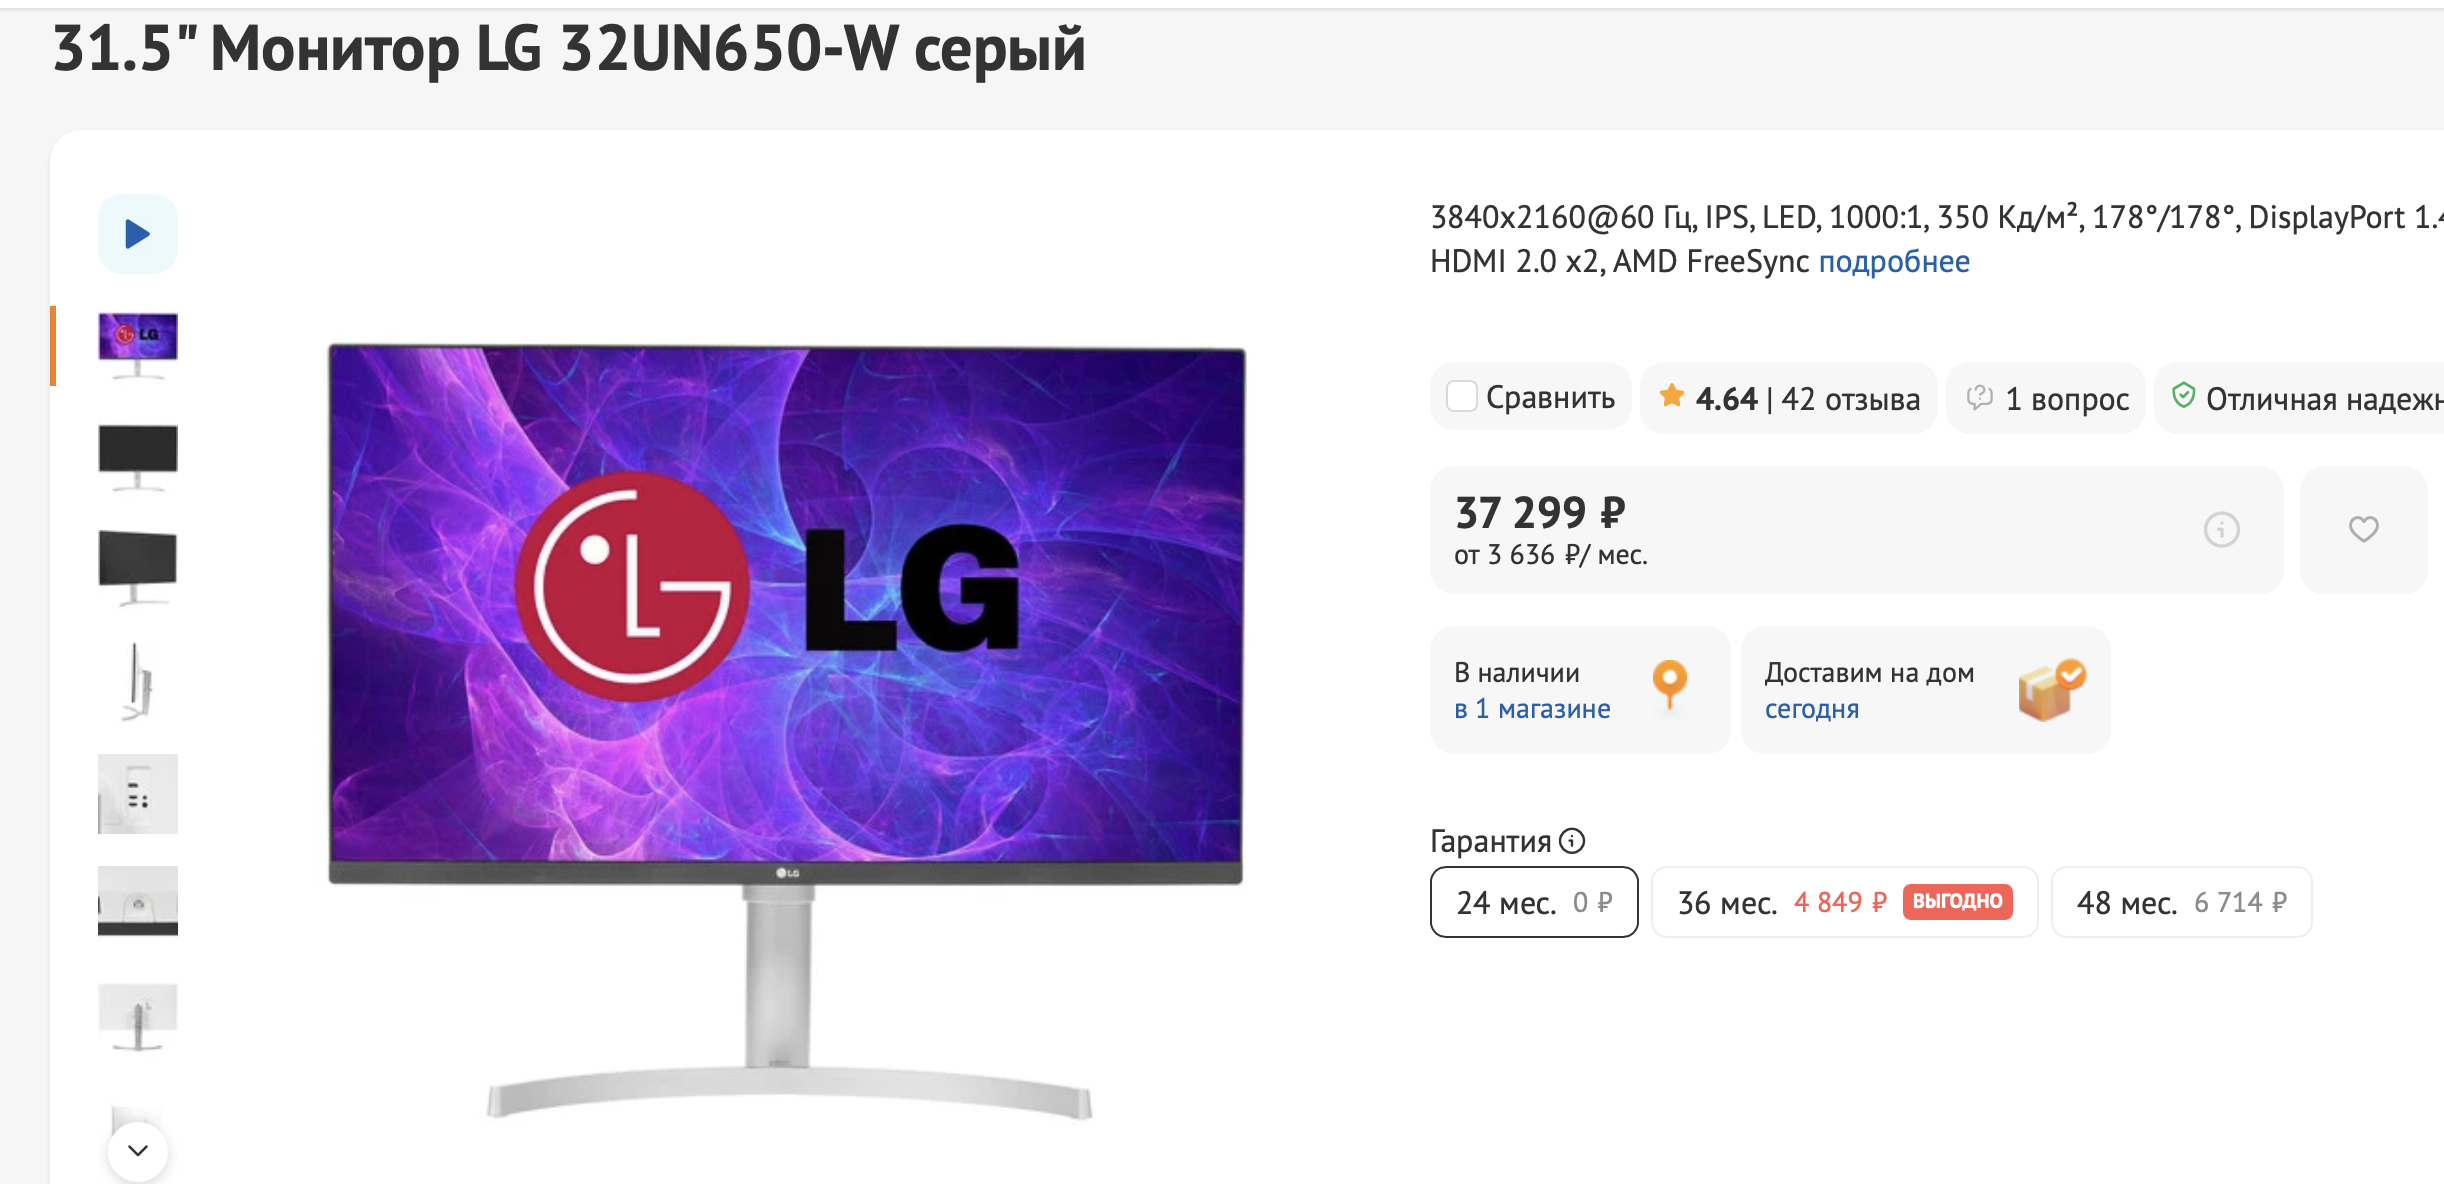
Task: Select the side profile monitor thumbnail
Action: pos(138,682)
